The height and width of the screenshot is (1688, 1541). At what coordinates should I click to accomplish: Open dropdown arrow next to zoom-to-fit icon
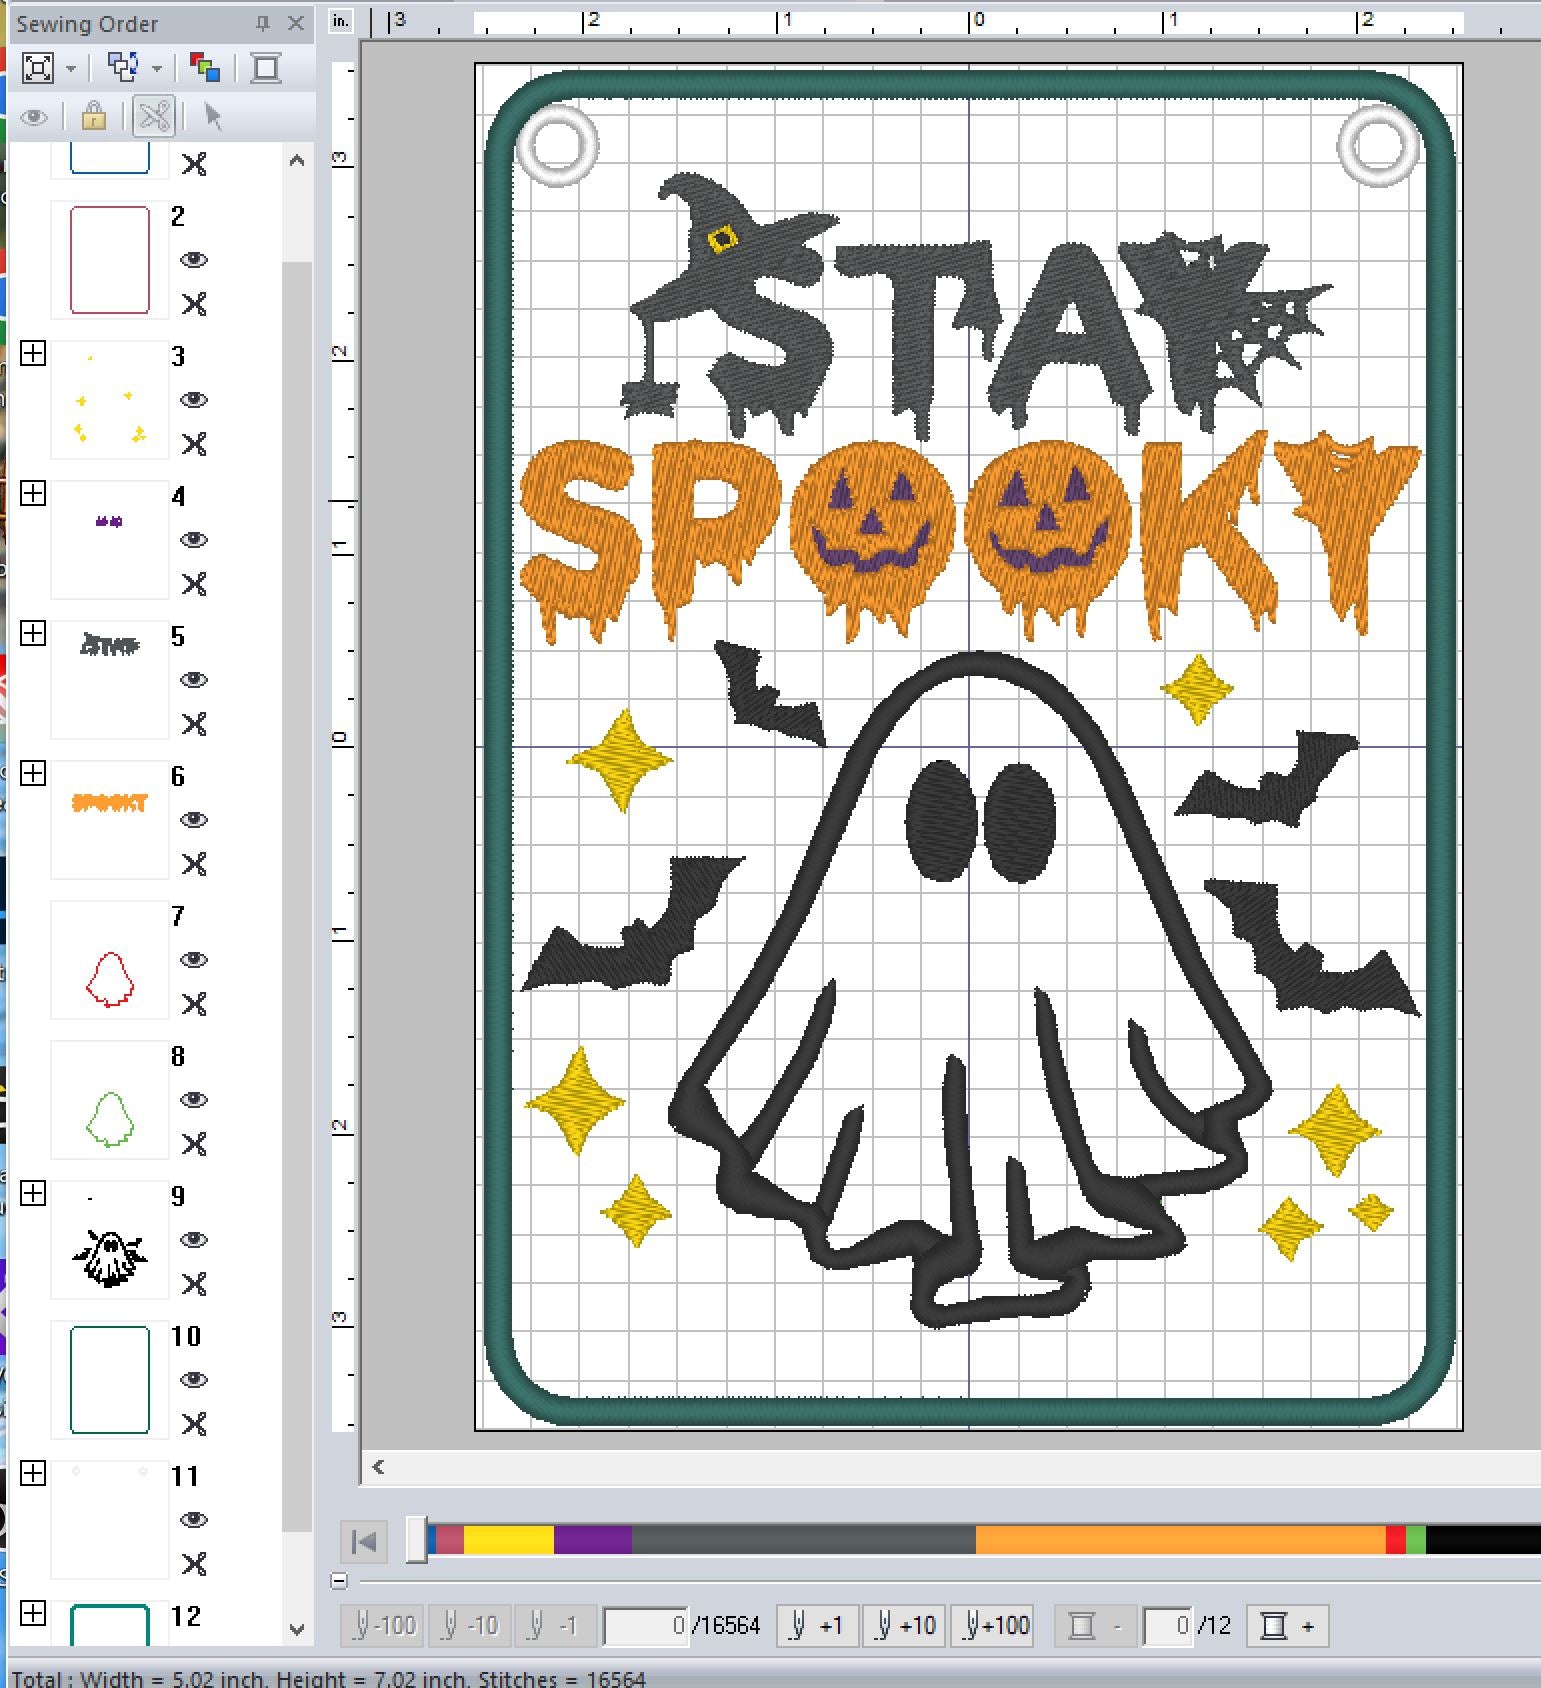pos(71,69)
